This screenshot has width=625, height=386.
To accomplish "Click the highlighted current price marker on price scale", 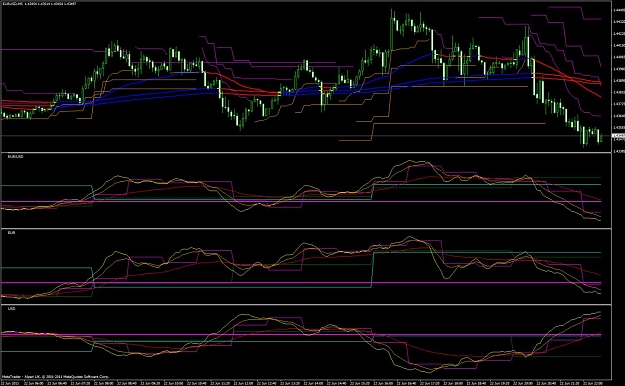I will 618,136.
